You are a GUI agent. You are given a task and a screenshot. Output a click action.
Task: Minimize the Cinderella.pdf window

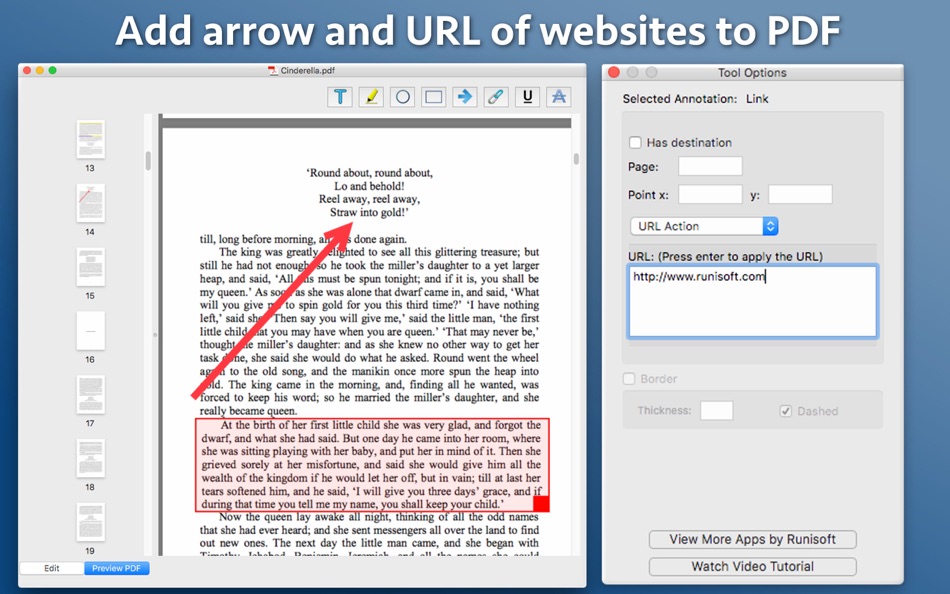click(39, 70)
